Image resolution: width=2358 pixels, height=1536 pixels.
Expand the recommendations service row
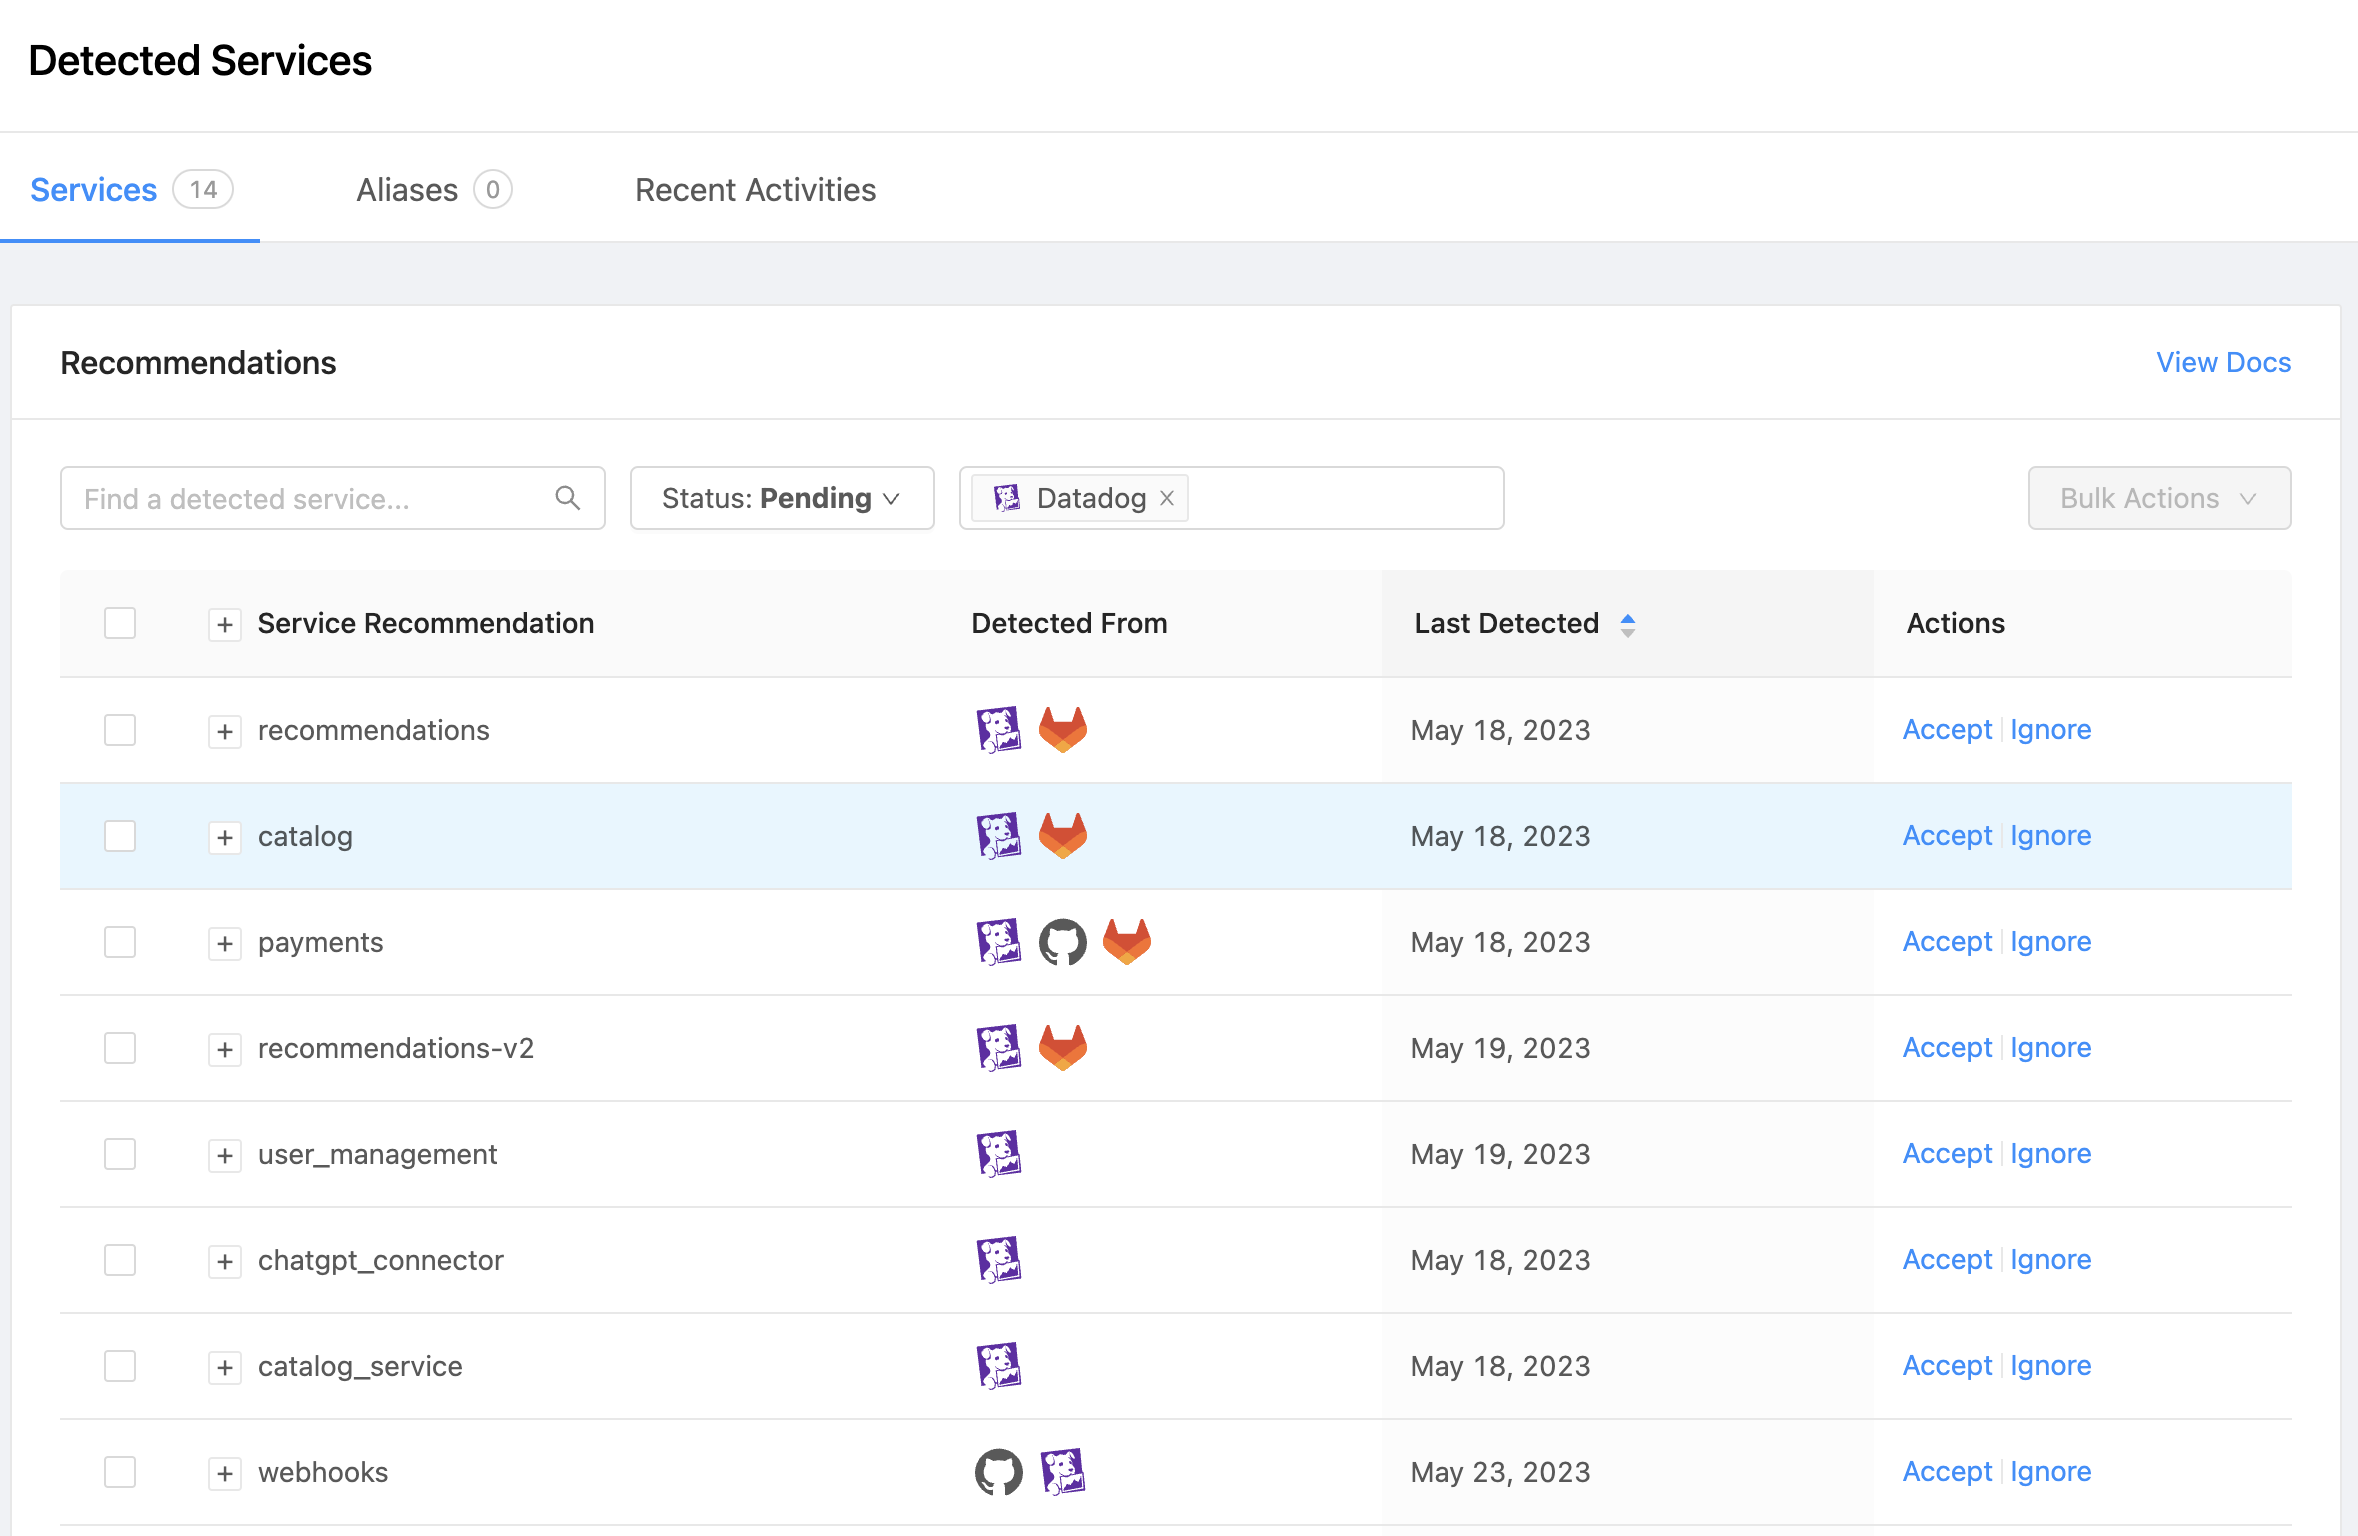[x=225, y=731]
